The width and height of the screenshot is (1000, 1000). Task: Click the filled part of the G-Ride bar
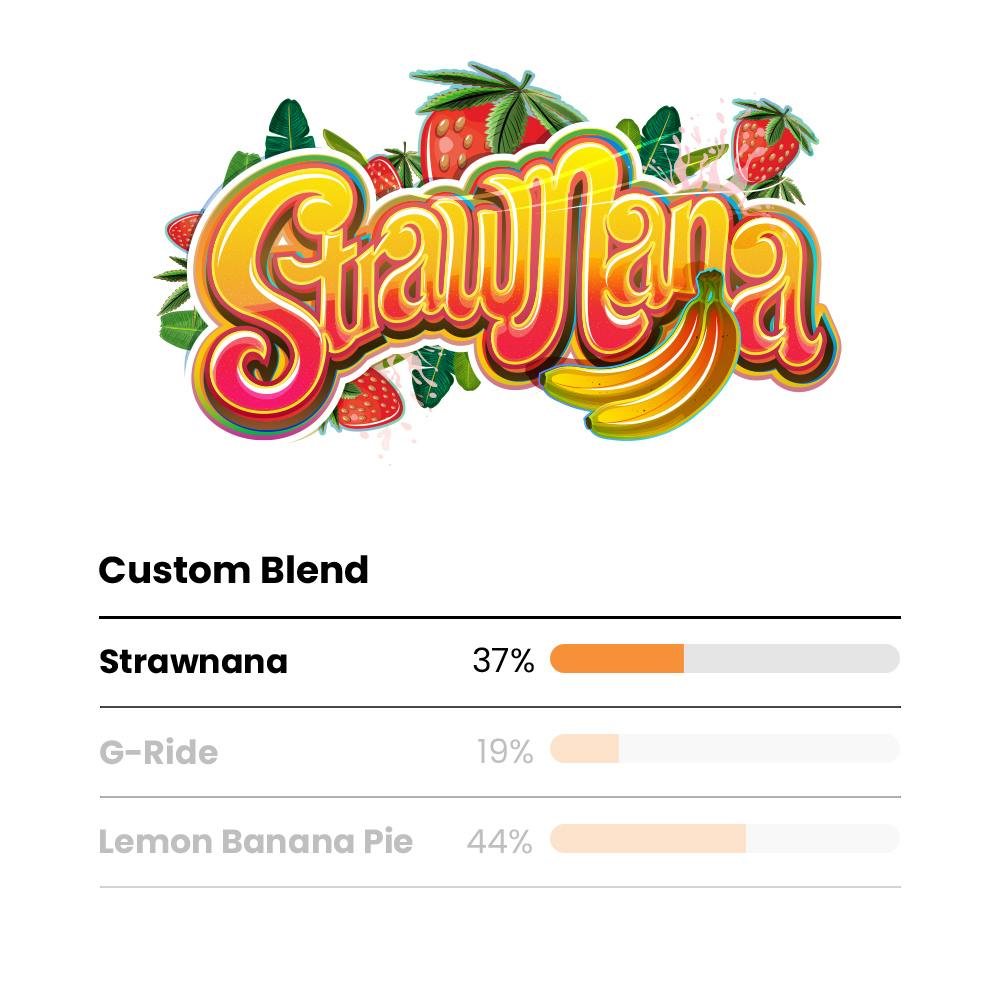click(585, 749)
